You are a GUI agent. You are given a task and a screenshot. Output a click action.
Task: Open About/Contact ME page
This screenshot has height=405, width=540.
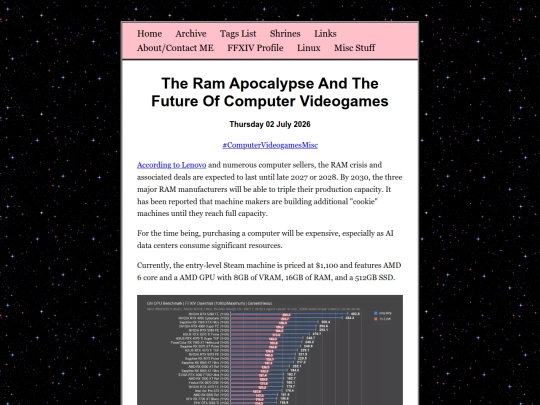[175, 48]
